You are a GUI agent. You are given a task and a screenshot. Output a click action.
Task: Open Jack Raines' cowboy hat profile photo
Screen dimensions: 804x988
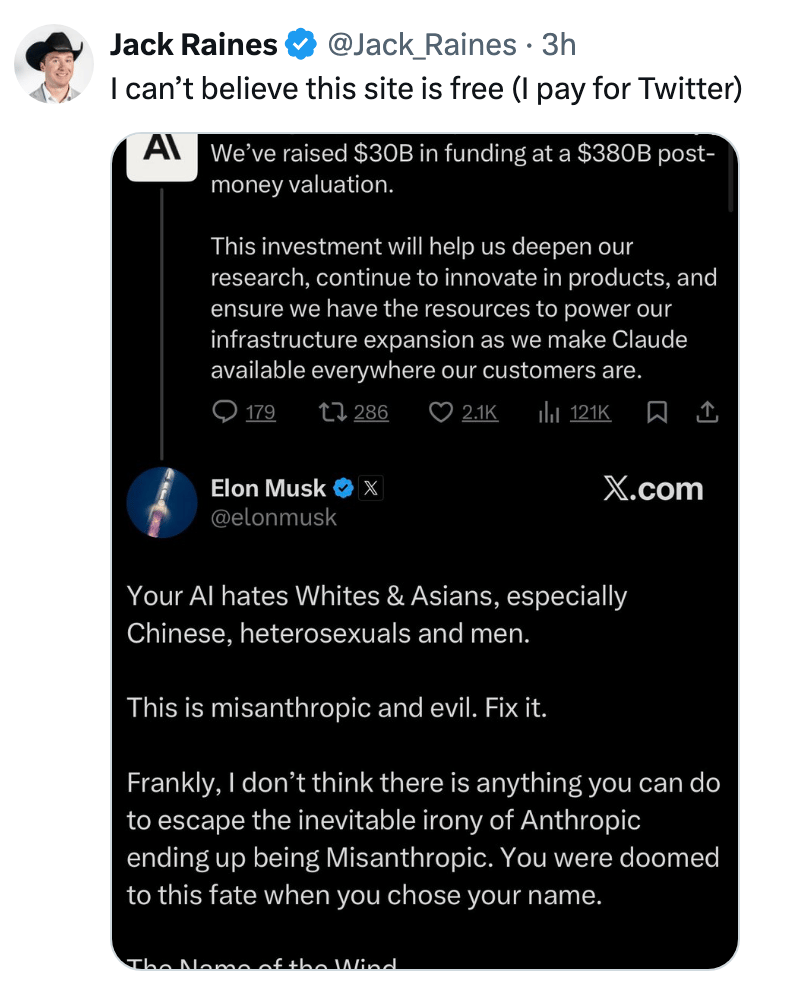54,65
